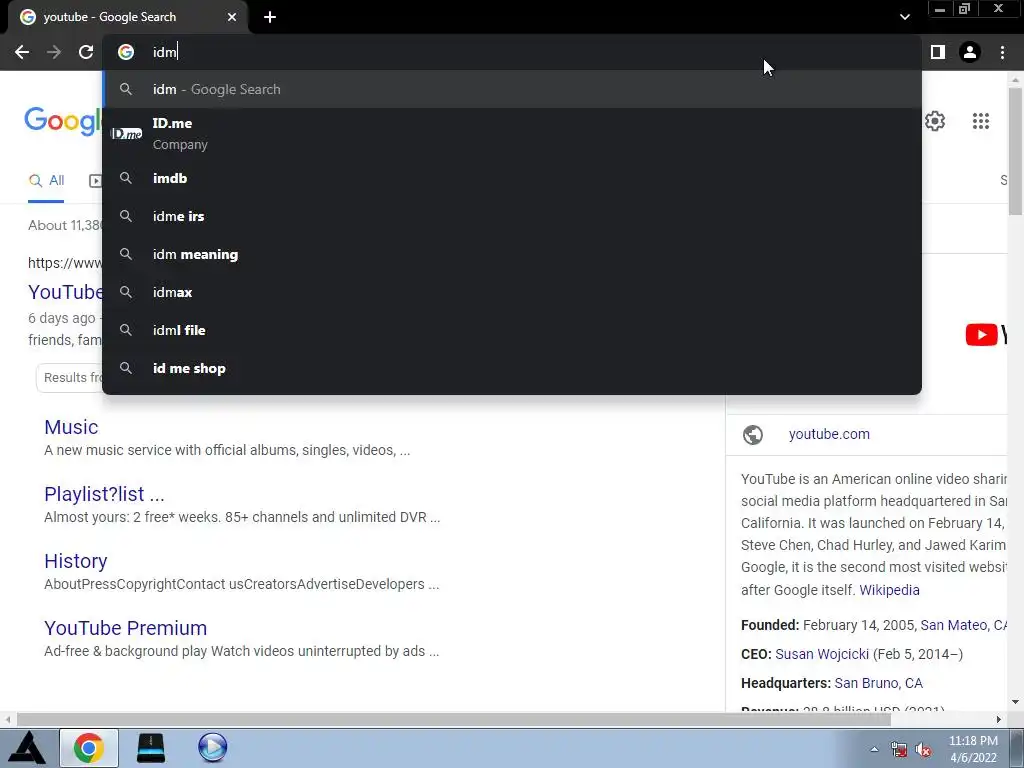Image resolution: width=1024 pixels, height=768 pixels.
Task: Open the Susan Wojcicki link
Action: [x=822, y=654]
